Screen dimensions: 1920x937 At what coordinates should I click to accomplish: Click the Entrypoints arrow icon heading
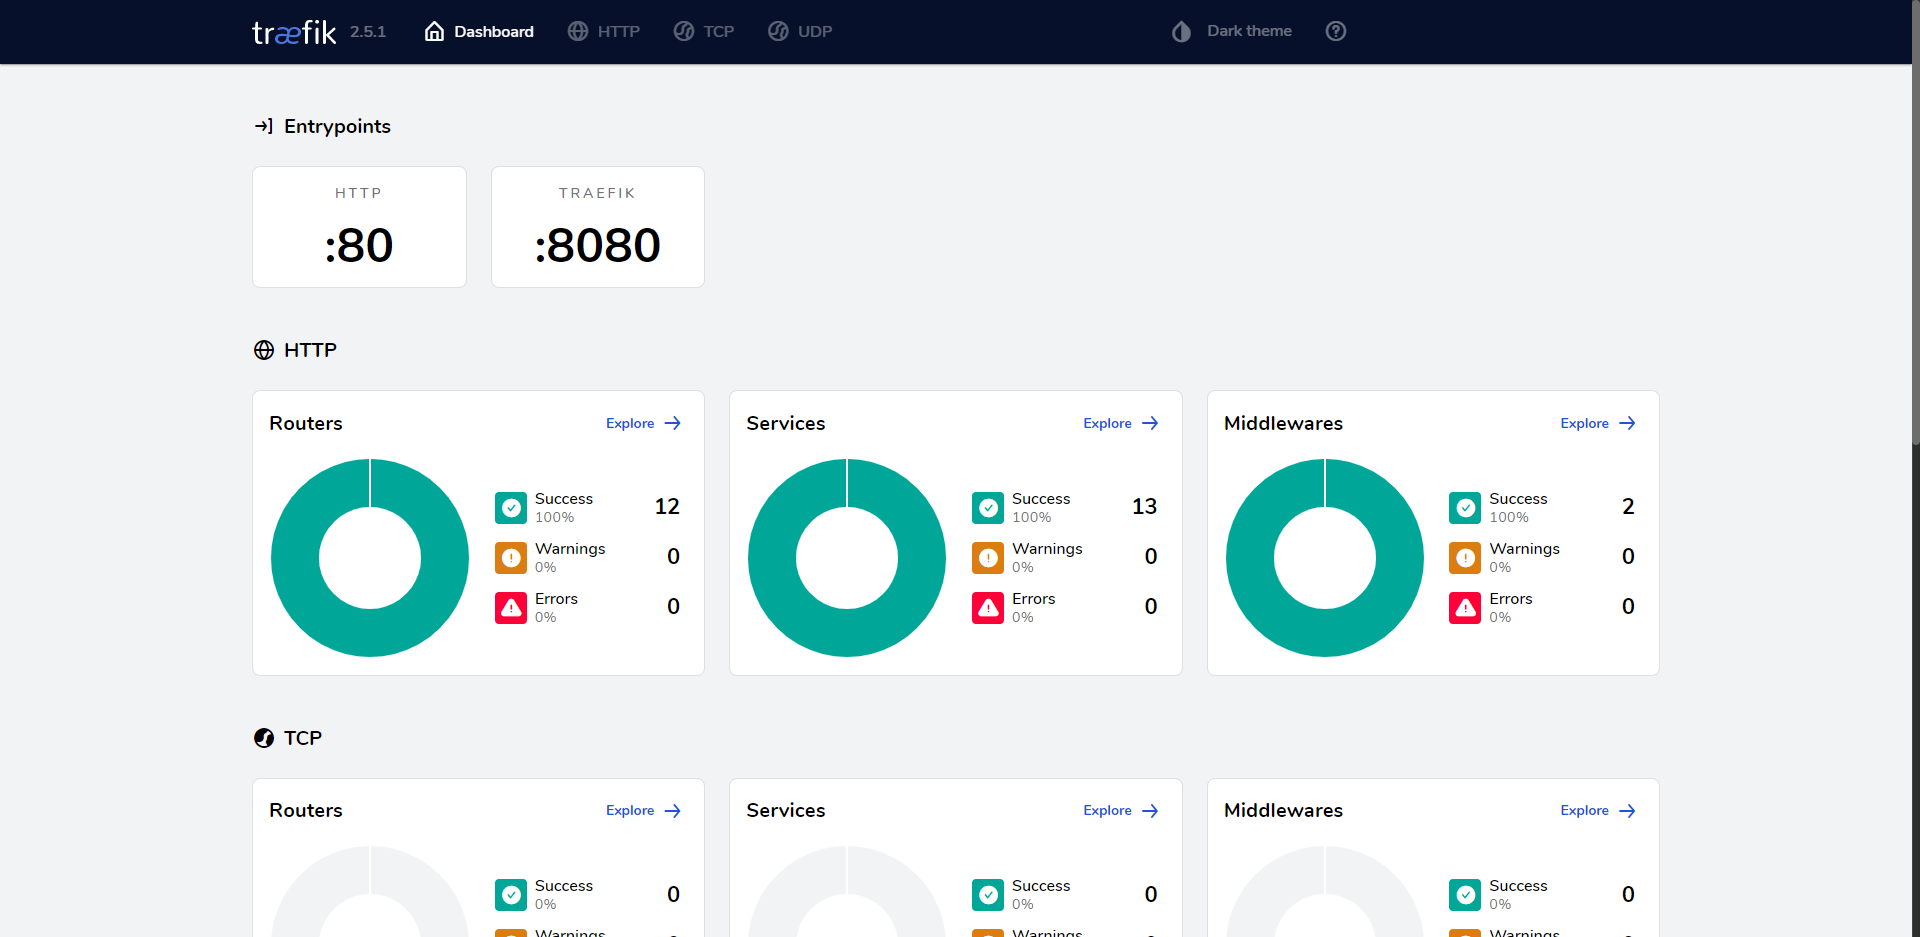pos(263,126)
